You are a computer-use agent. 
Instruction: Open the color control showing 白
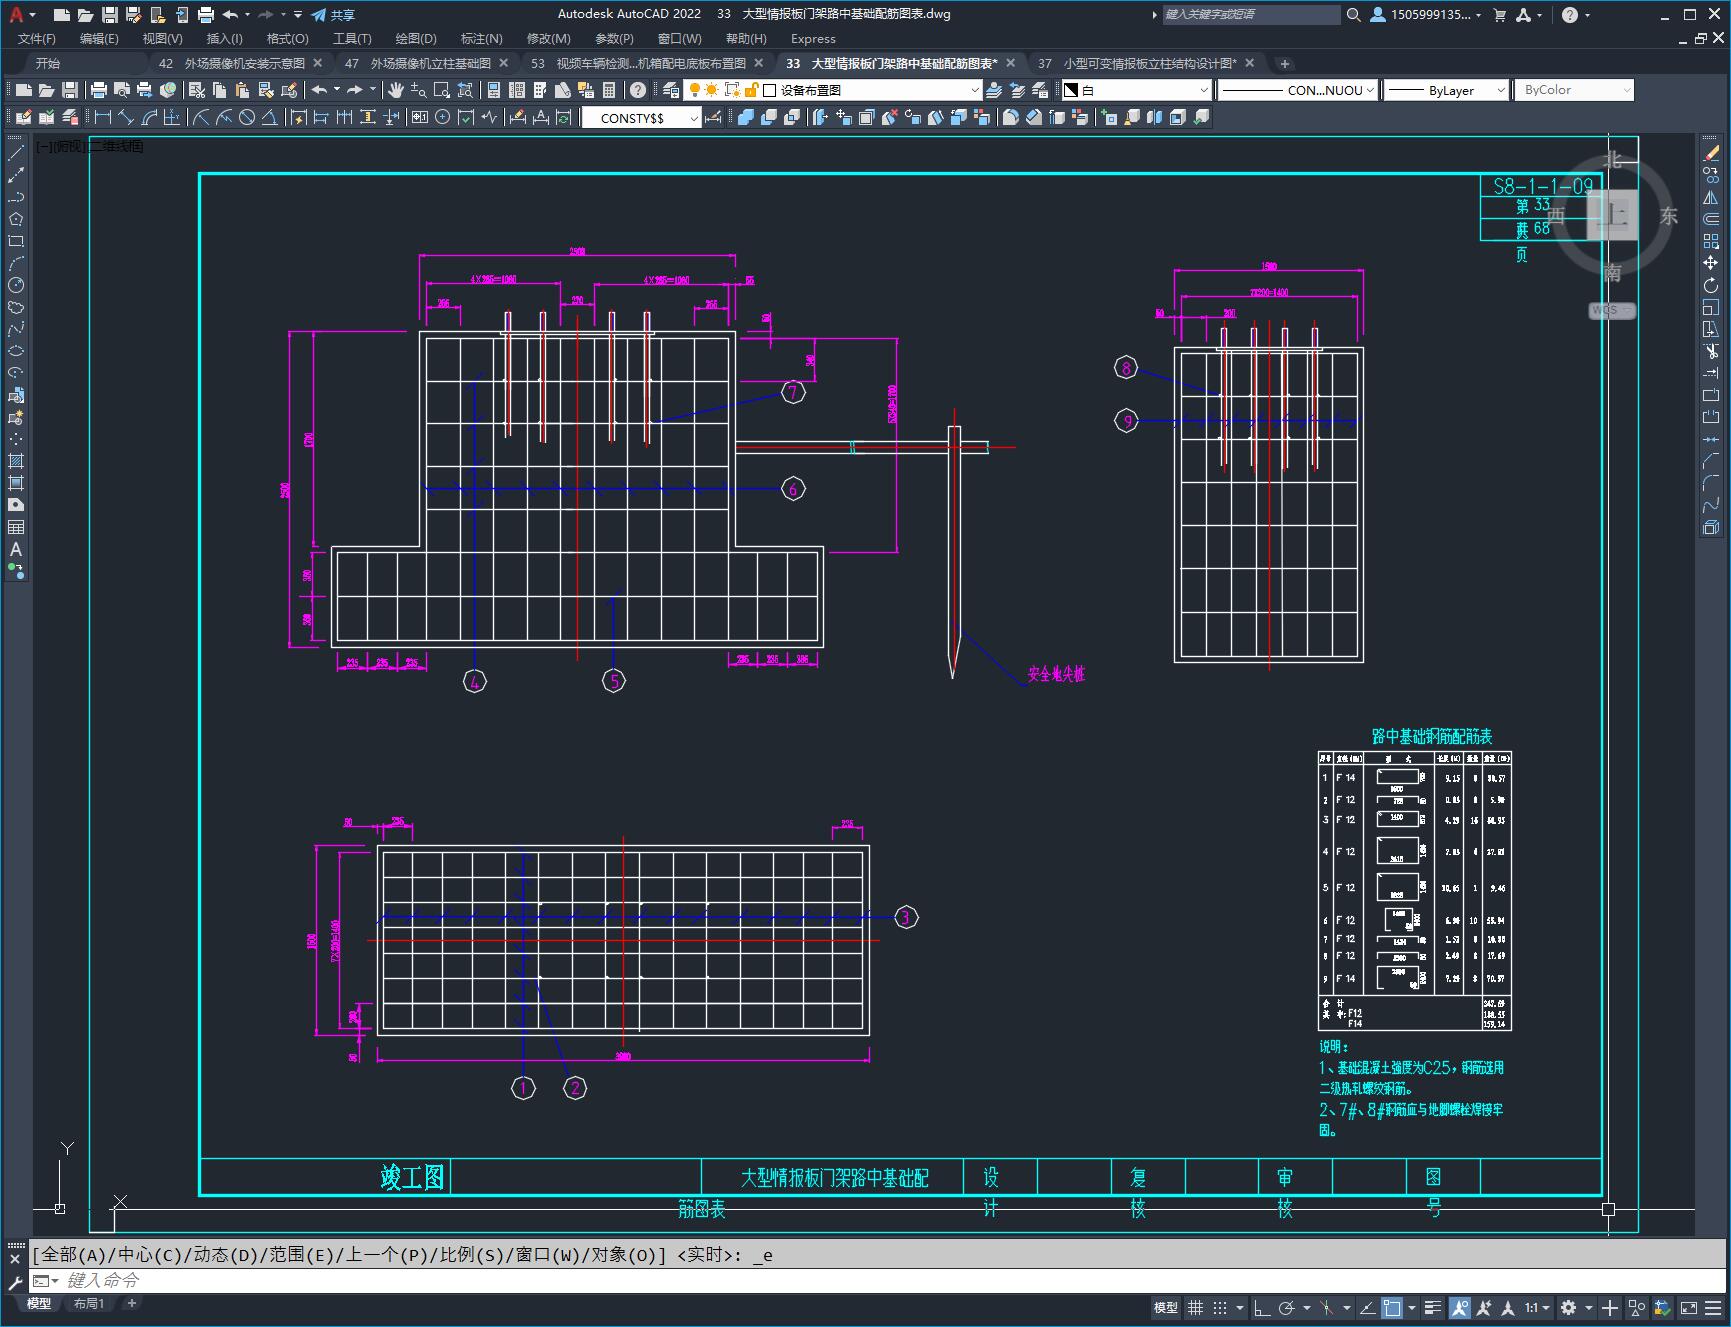[1136, 90]
